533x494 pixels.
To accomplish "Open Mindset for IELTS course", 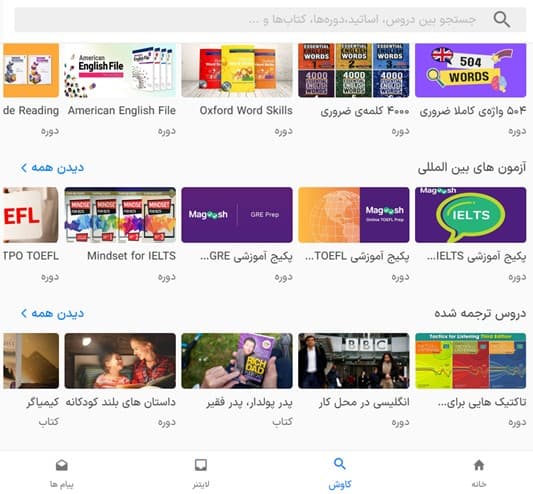I will click(x=120, y=215).
